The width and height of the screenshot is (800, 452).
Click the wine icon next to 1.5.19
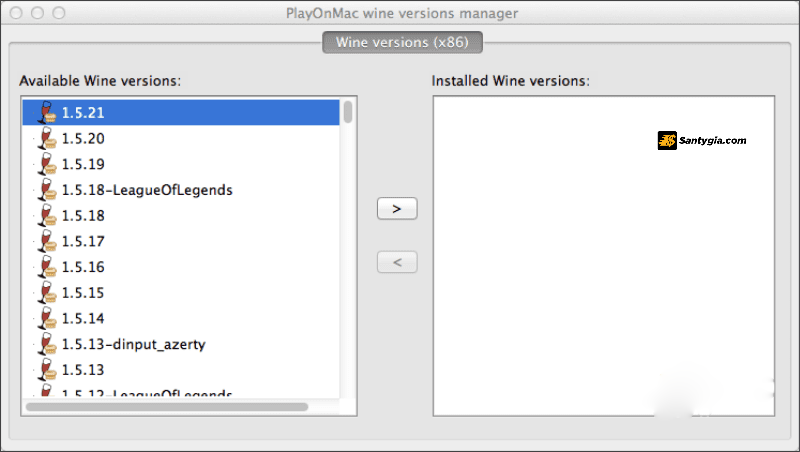tap(47, 164)
